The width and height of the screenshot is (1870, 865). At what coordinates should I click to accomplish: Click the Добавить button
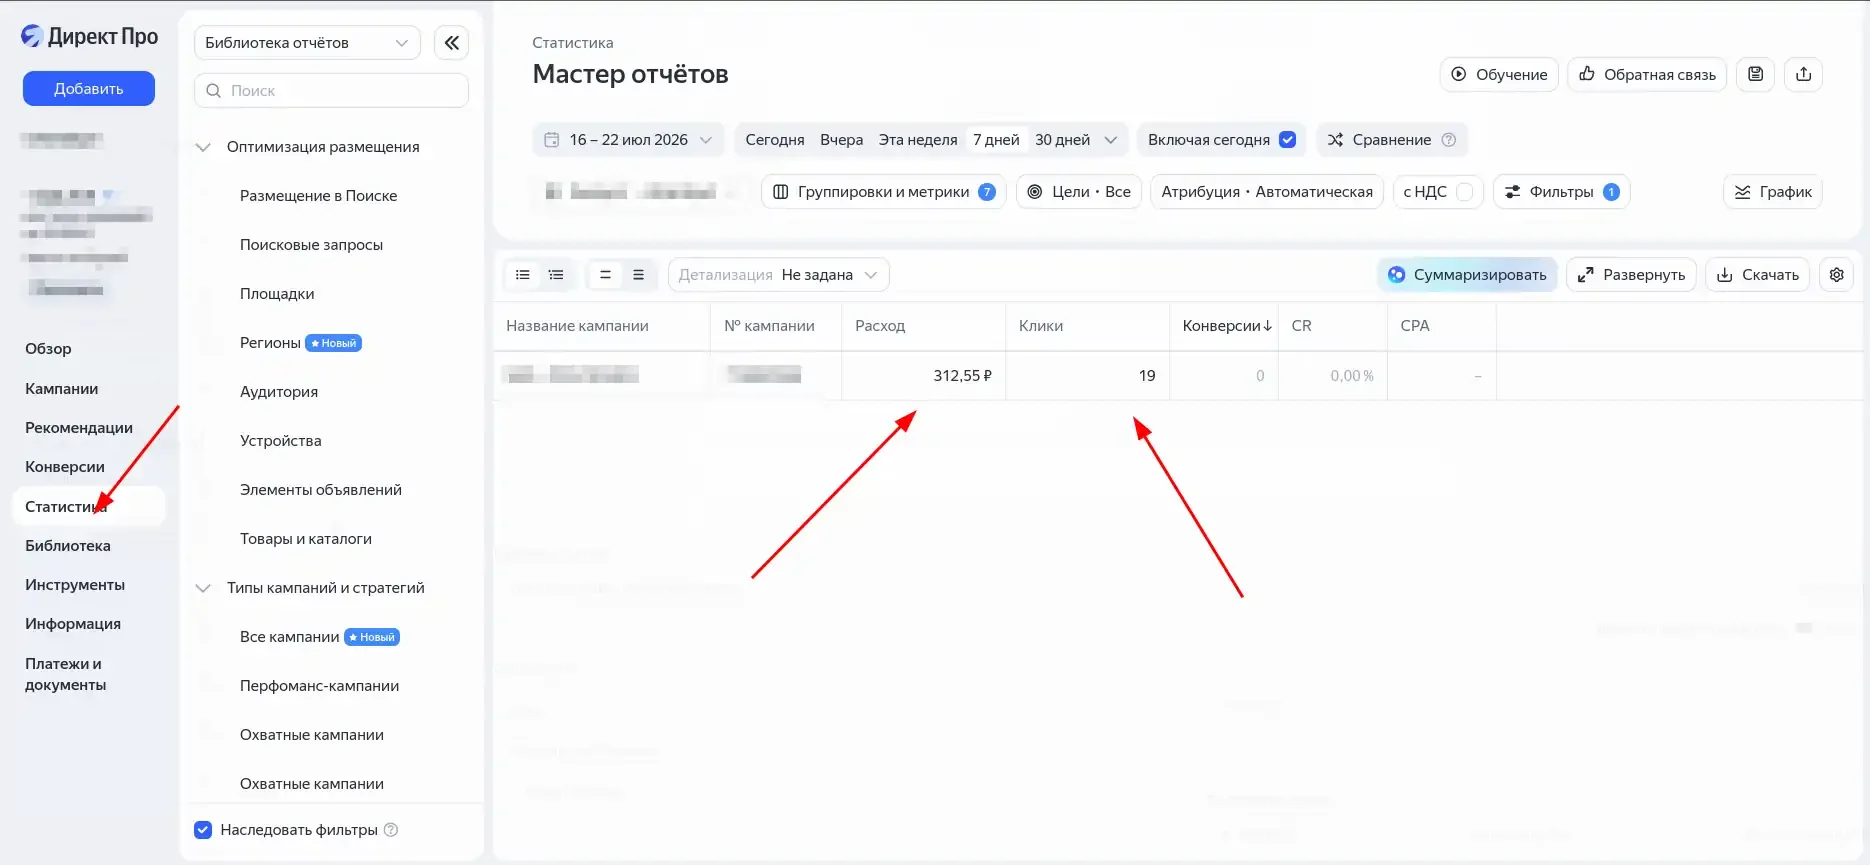tap(89, 88)
